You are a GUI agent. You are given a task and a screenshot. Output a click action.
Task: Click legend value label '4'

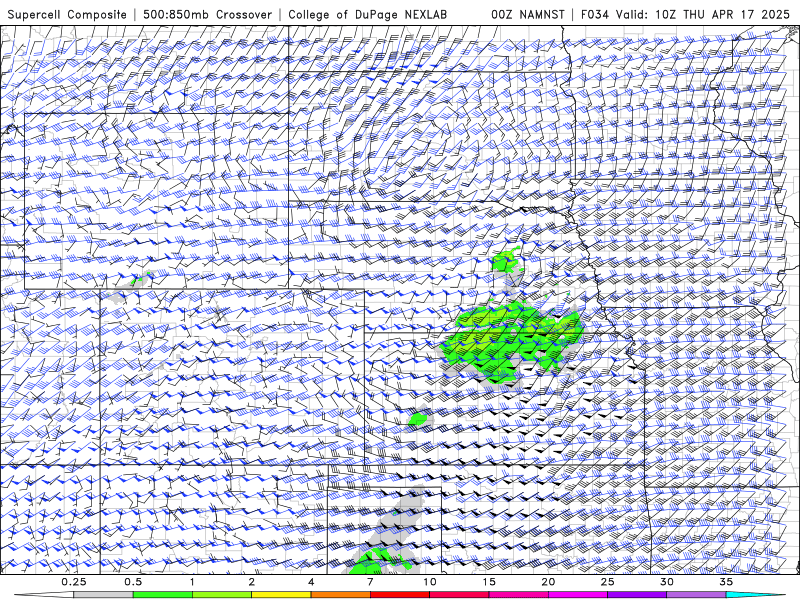coord(311,582)
